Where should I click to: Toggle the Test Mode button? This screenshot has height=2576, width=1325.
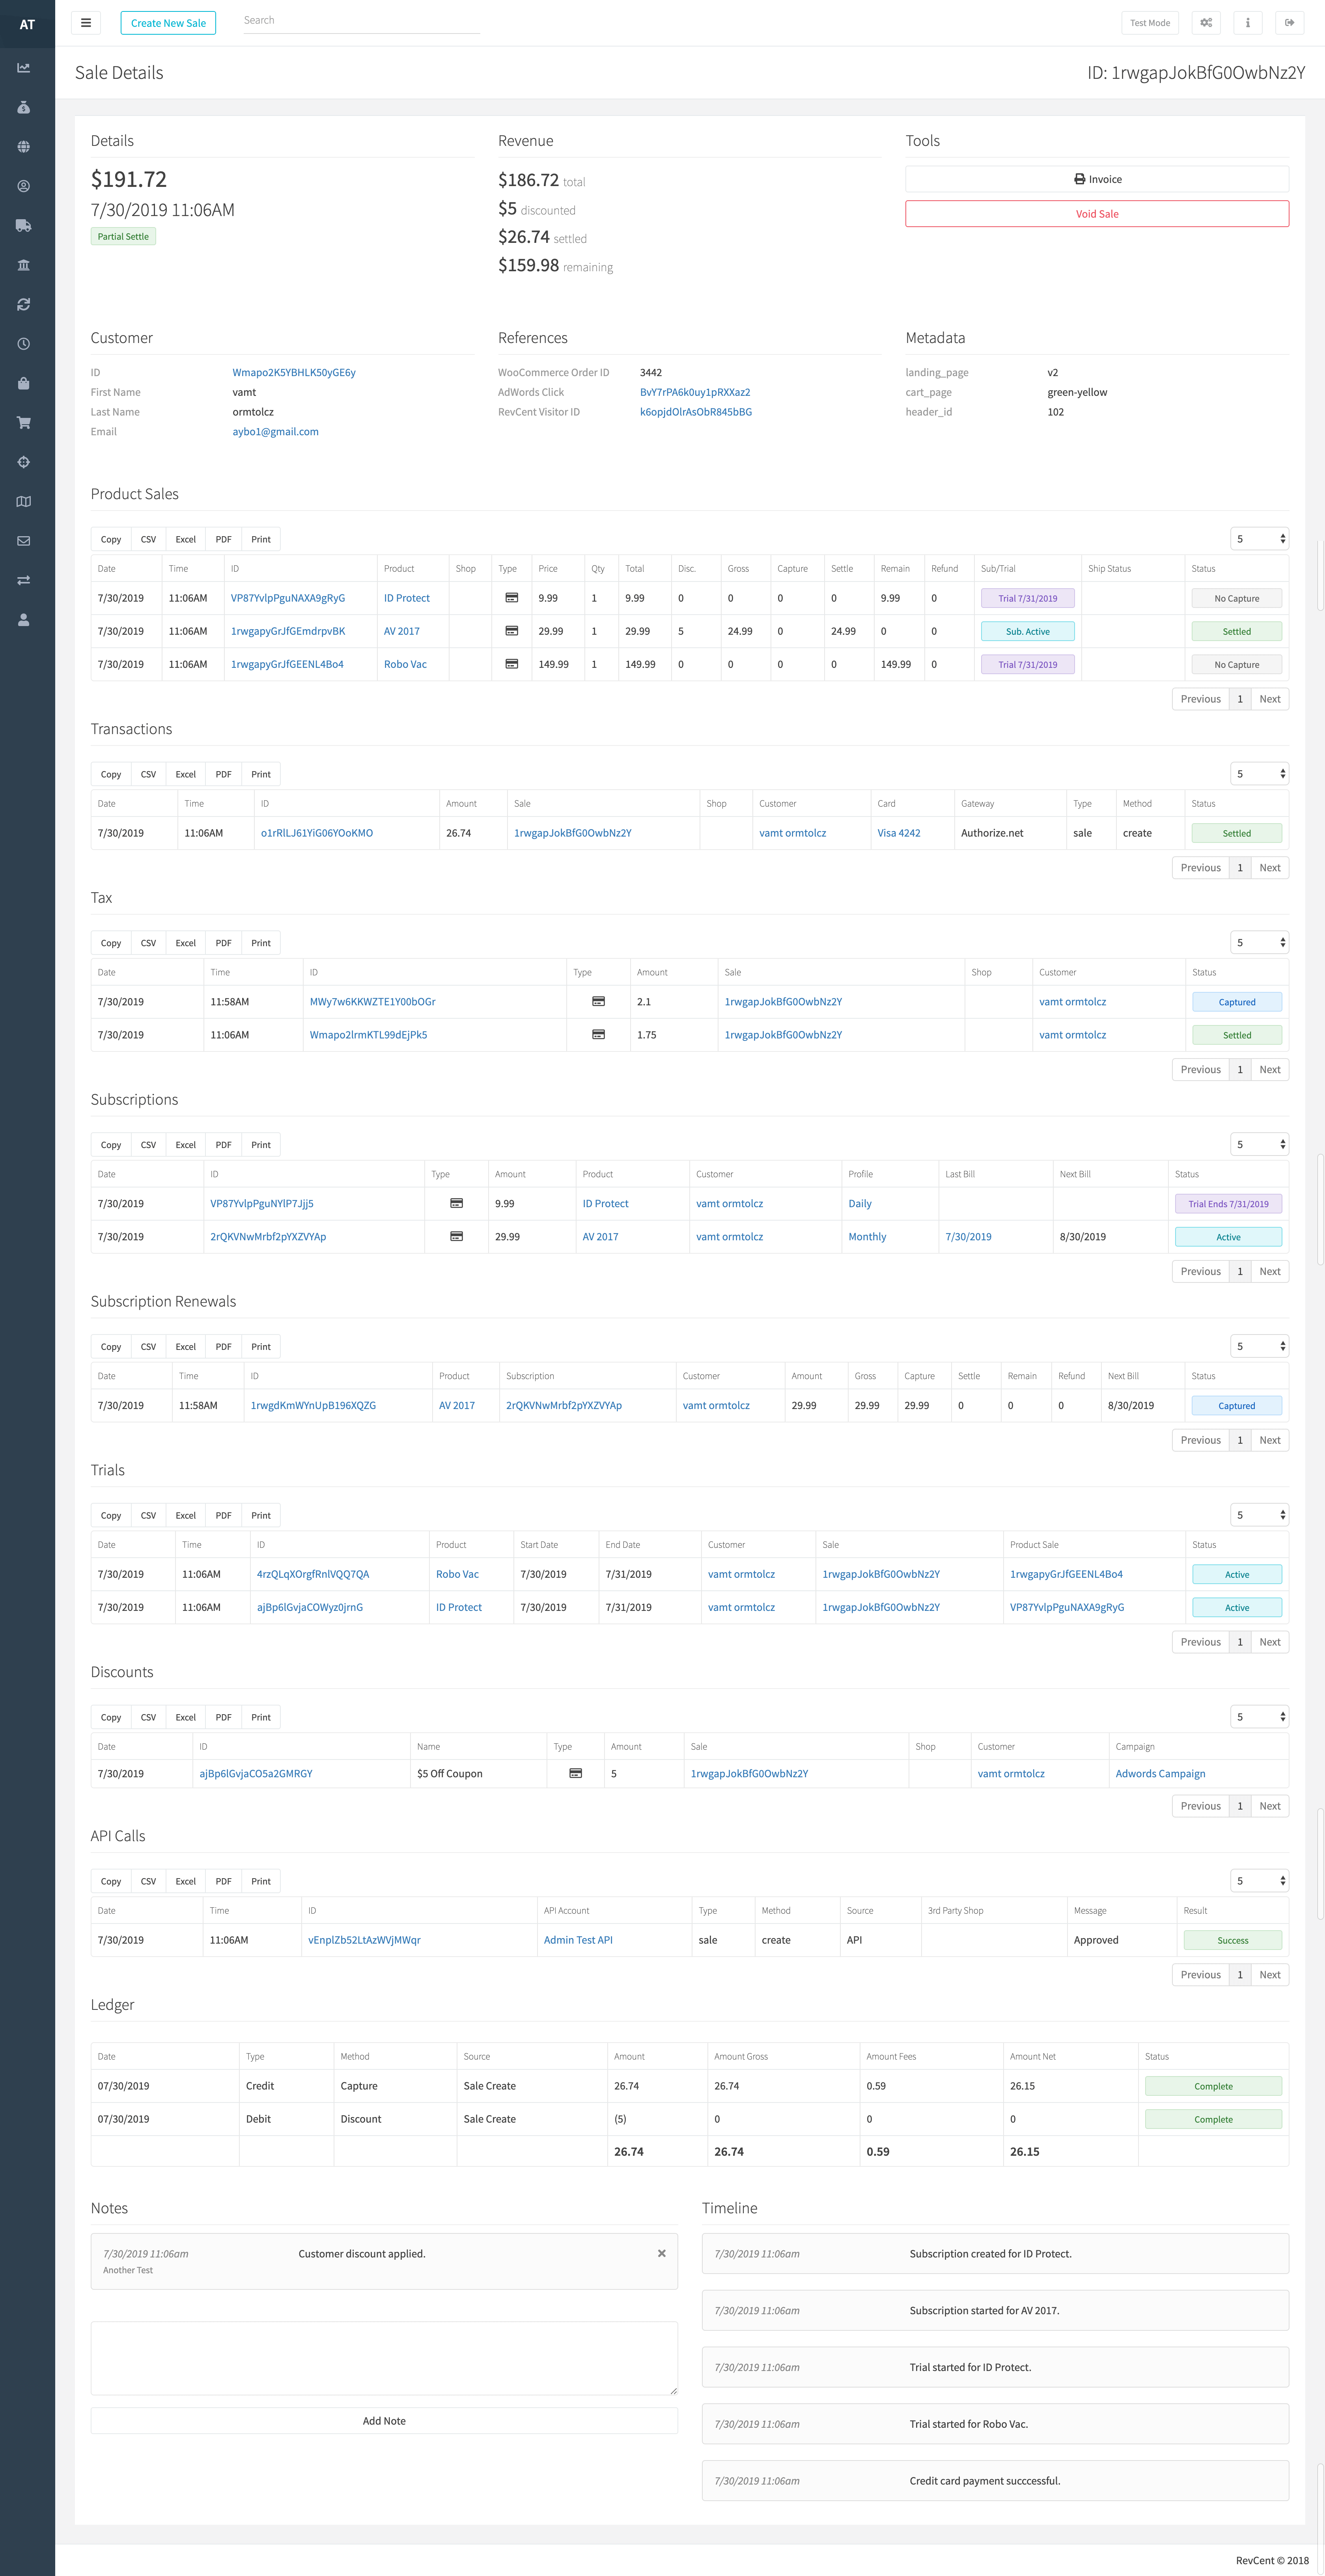click(1149, 23)
